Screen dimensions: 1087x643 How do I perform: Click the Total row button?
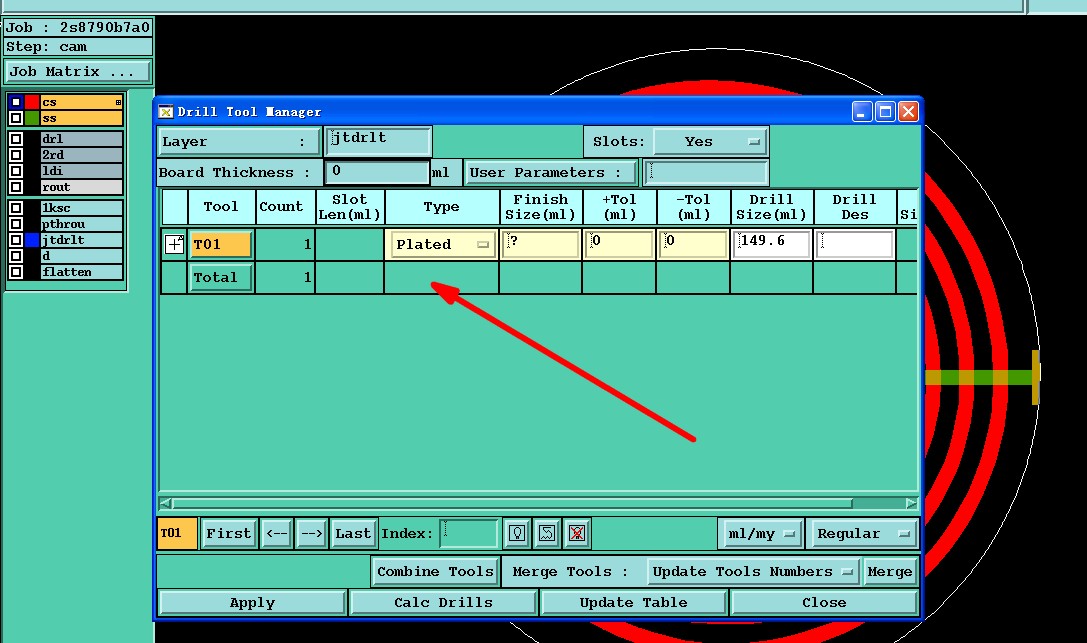[x=221, y=277]
